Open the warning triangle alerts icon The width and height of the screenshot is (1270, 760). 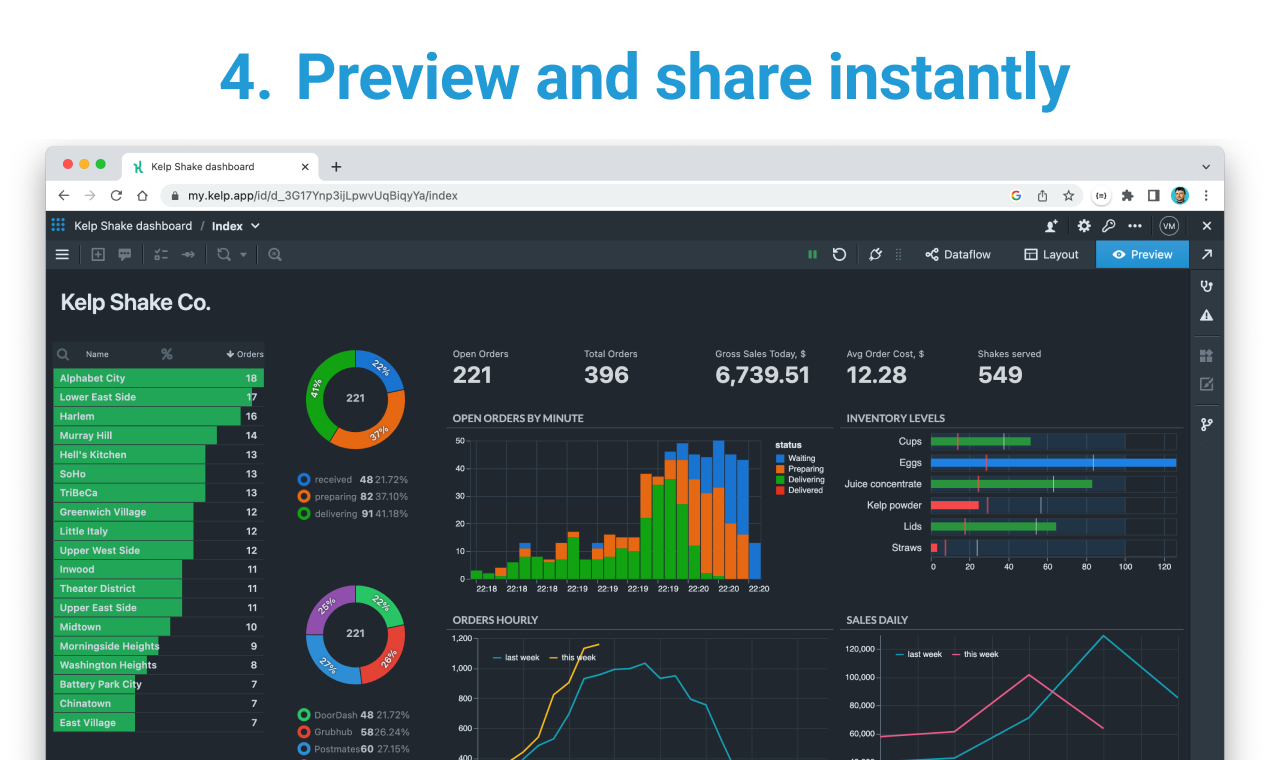tap(1207, 315)
